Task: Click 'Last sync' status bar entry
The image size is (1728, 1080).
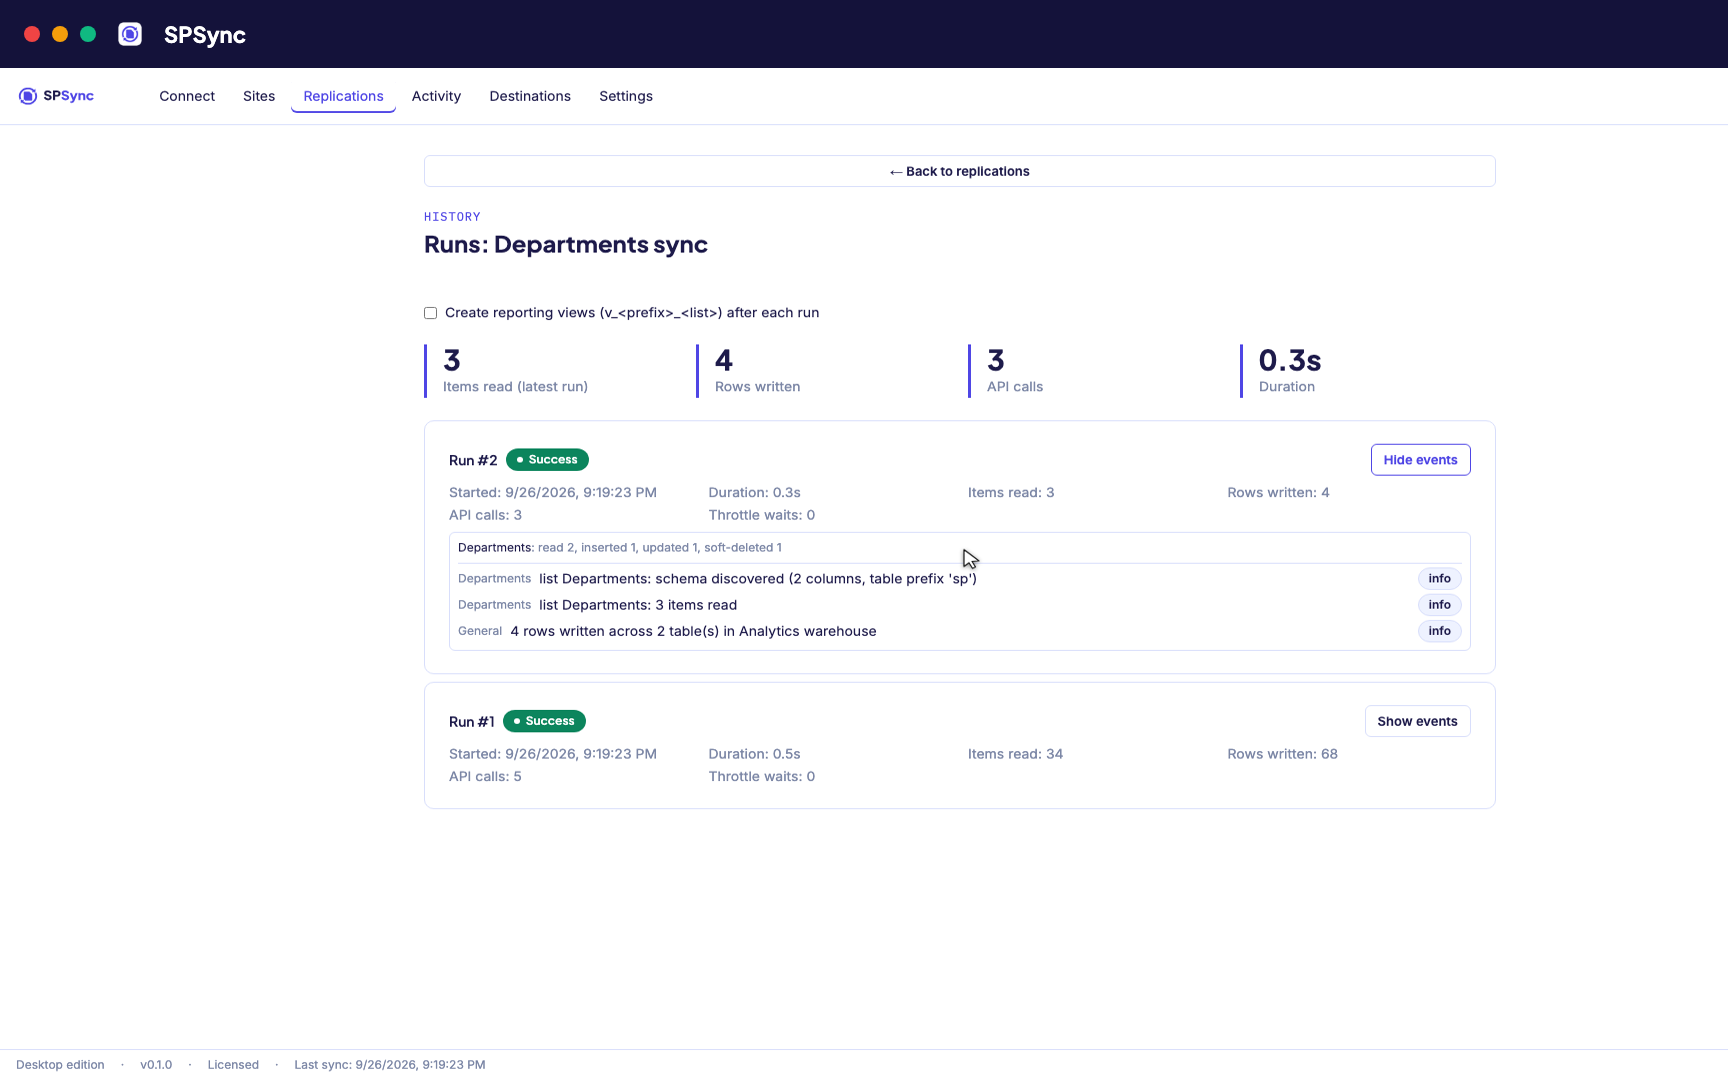Action: point(390,1065)
